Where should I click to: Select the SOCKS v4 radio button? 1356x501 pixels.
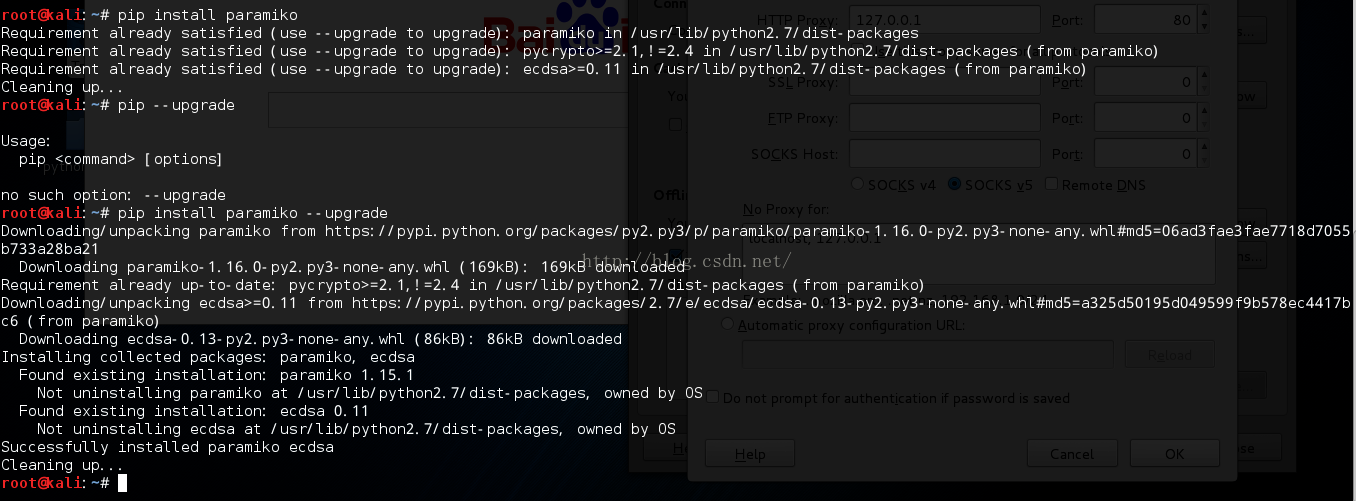click(857, 184)
